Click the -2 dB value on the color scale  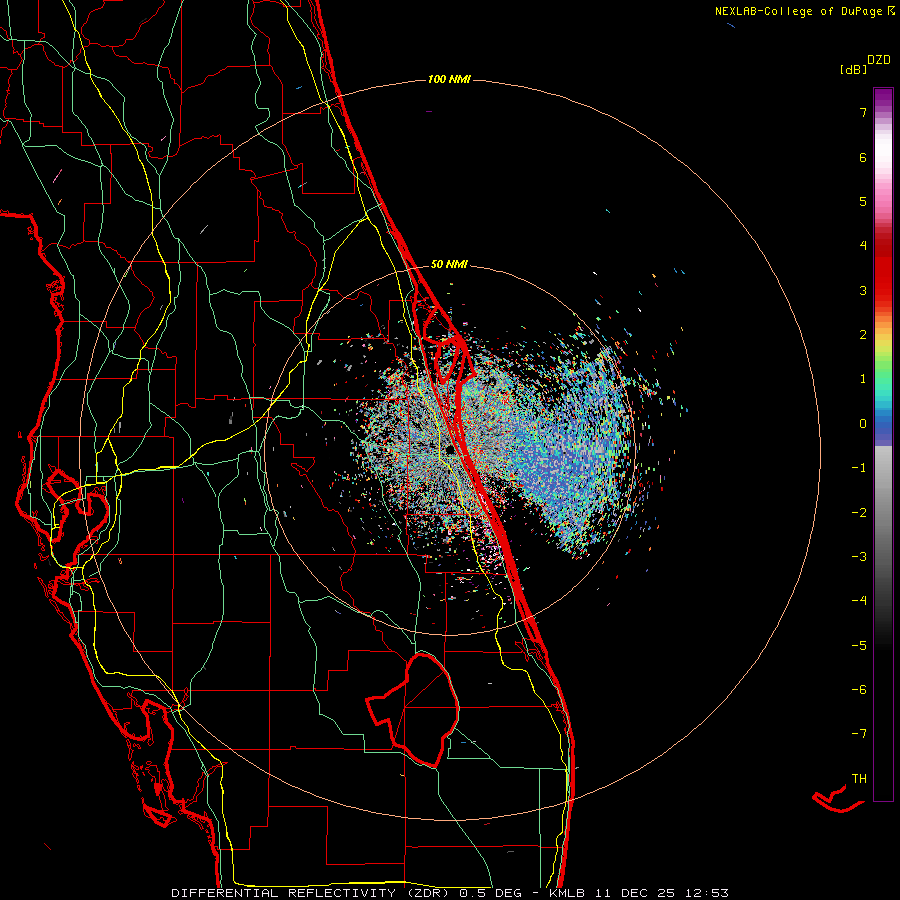[x=859, y=513]
